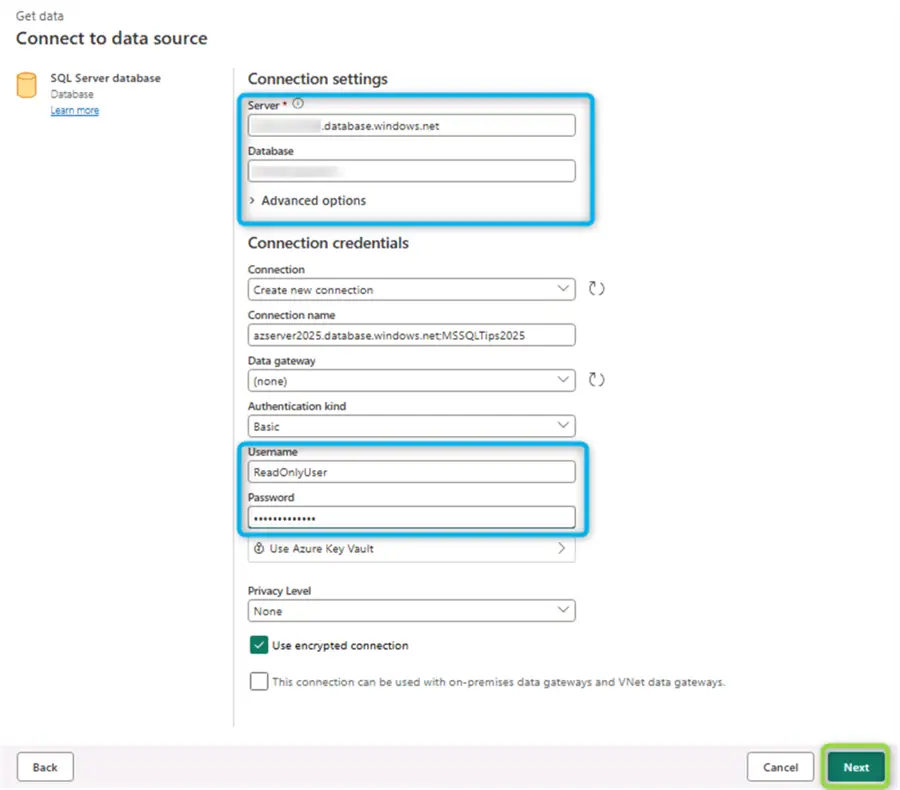The height and width of the screenshot is (790, 900).
Task: Open the Learn more link
Action: pos(75,110)
